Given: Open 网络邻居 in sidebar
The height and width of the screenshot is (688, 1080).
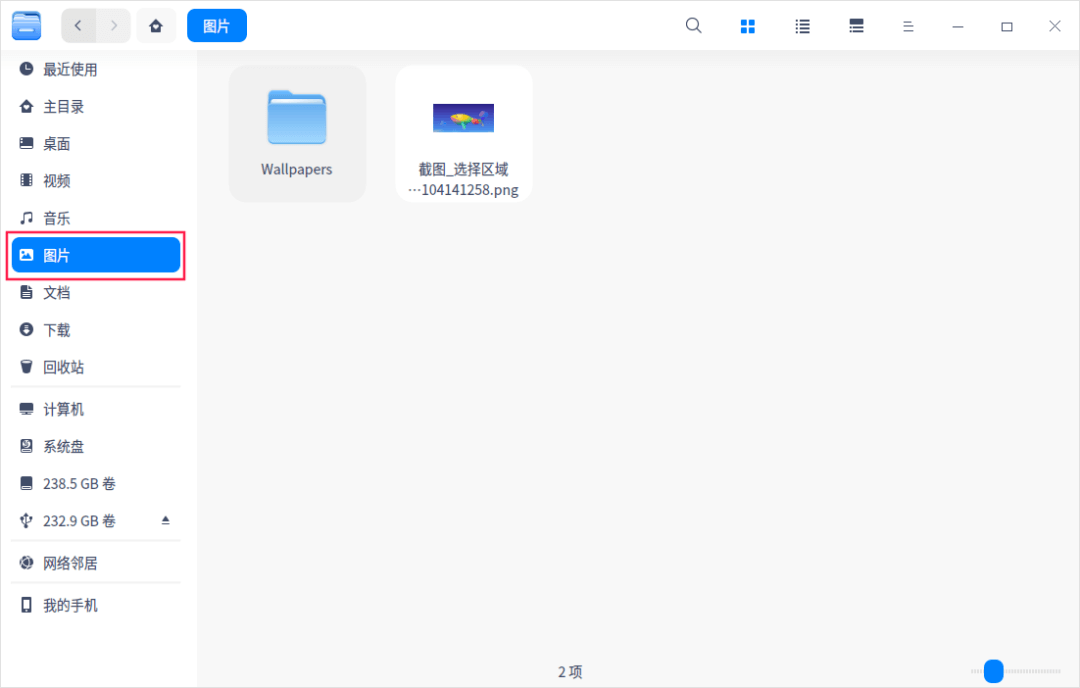Looking at the screenshot, I should [x=96, y=563].
